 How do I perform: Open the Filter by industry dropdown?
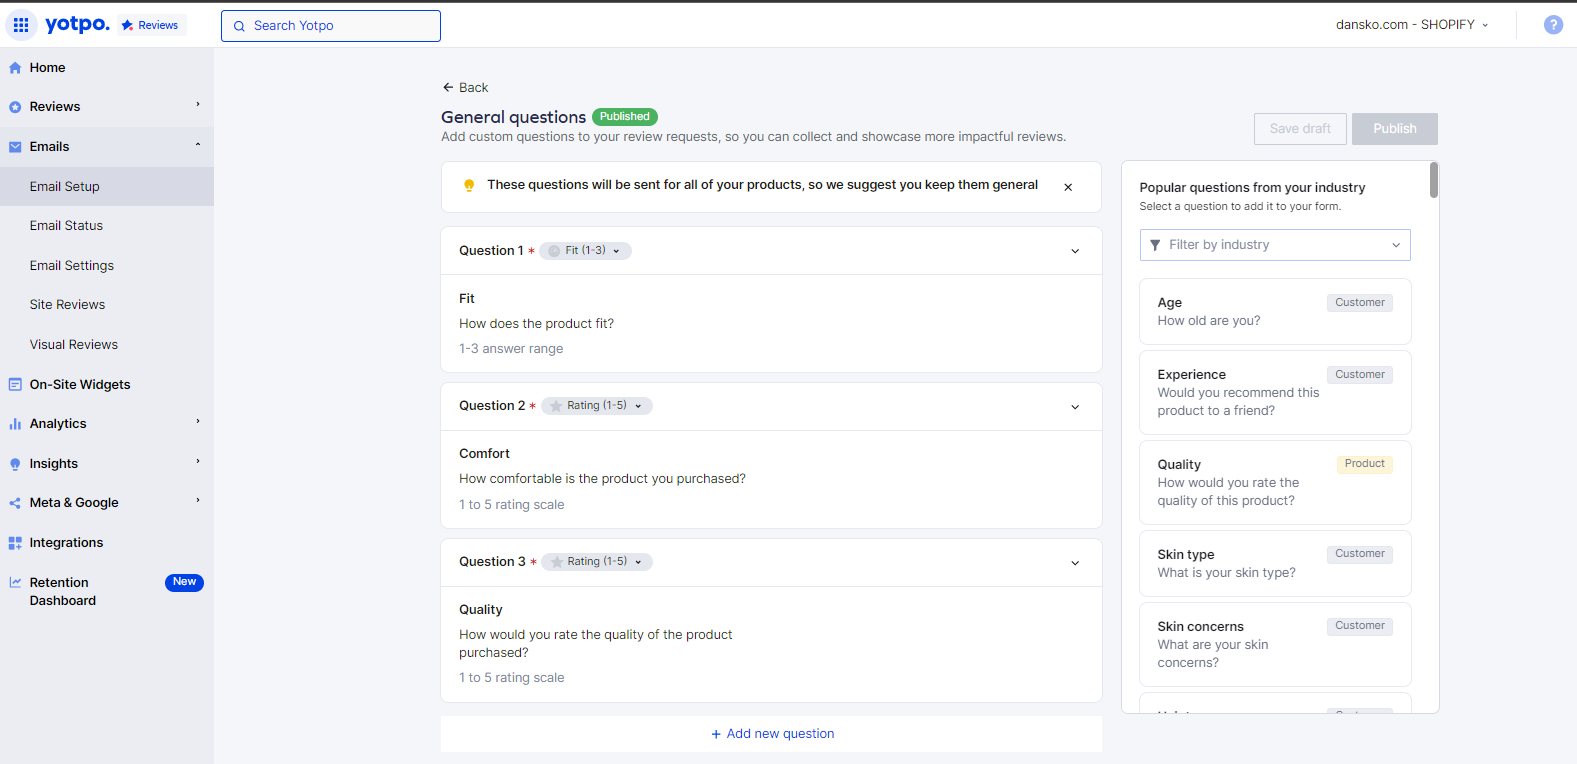click(x=1275, y=245)
